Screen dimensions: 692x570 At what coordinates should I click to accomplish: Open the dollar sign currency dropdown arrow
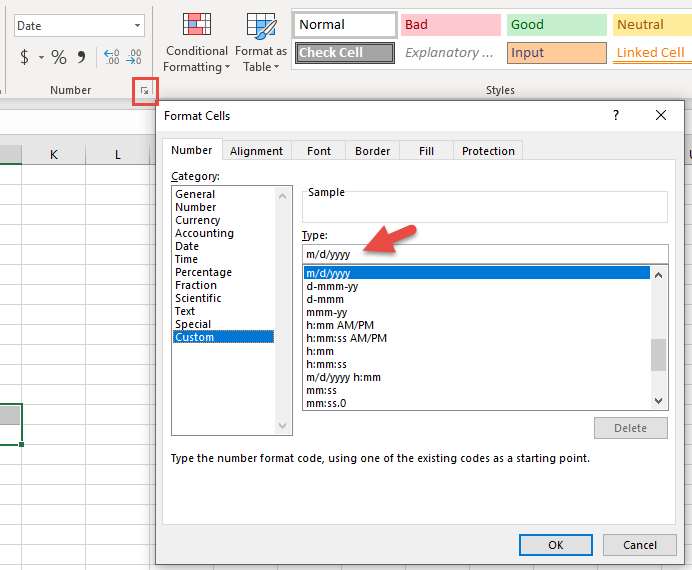tap(41, 57)
